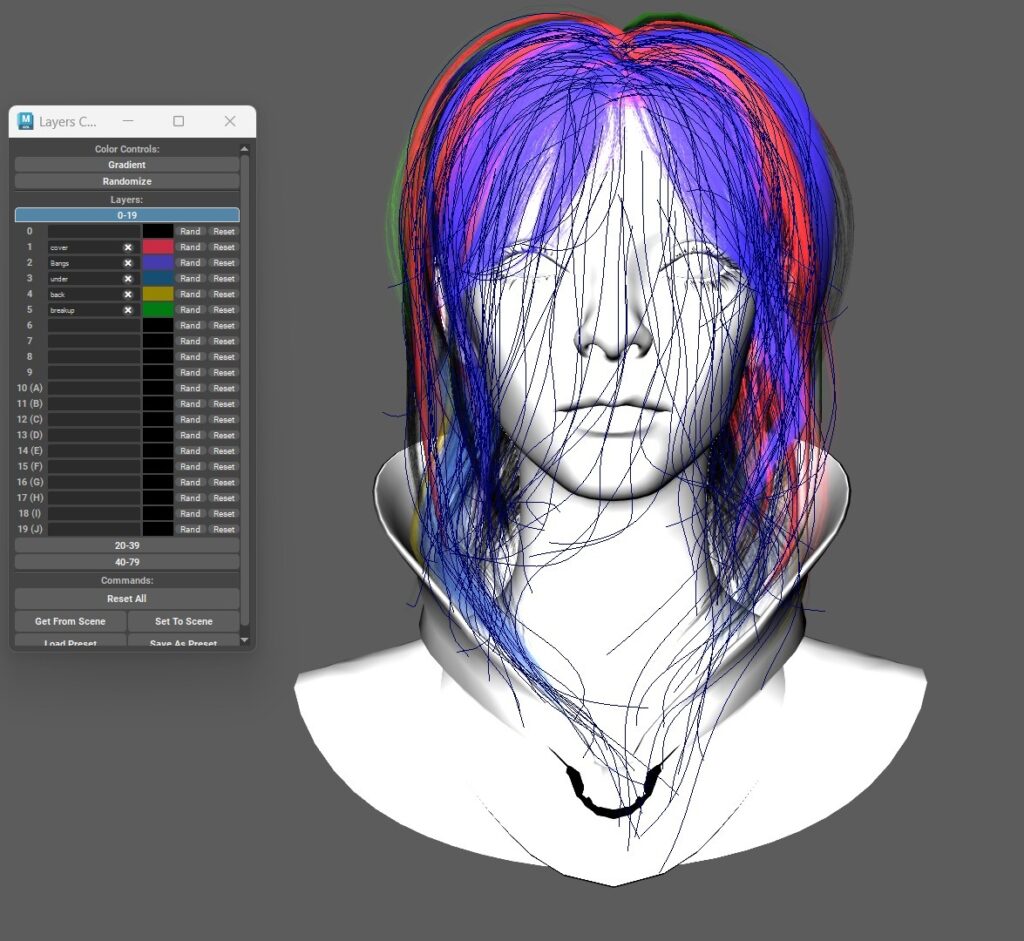Clear the "under" layer name using its X icon
The height and width of the screenshot is (941, 1024).
pos(127,278)
